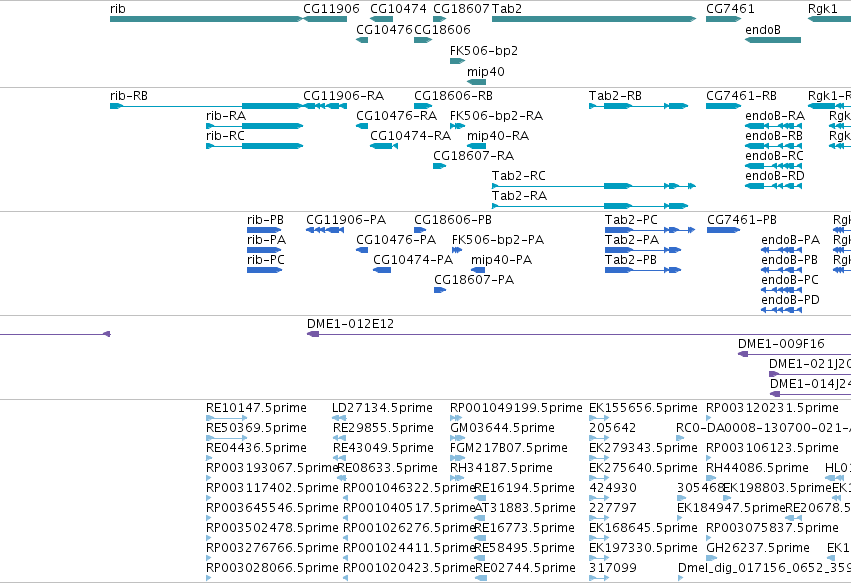The width and height of the screenshot is (851, 583).
Task: Select the rib-RA transcript
Action: (x=255, y=126)
